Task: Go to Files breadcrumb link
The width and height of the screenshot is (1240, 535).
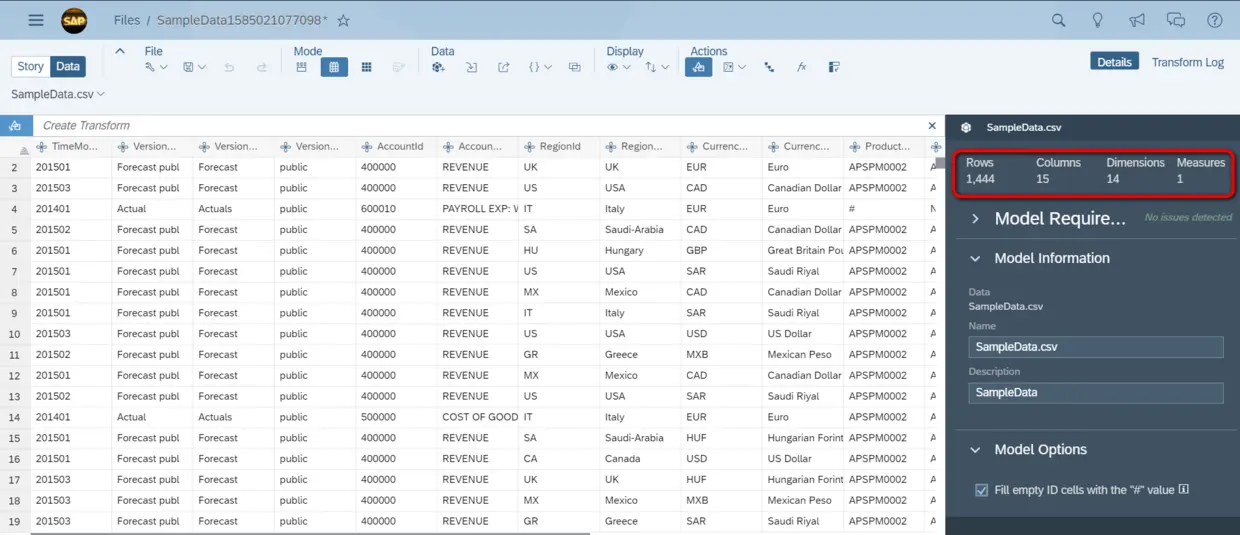Action: tap(127, 20)
